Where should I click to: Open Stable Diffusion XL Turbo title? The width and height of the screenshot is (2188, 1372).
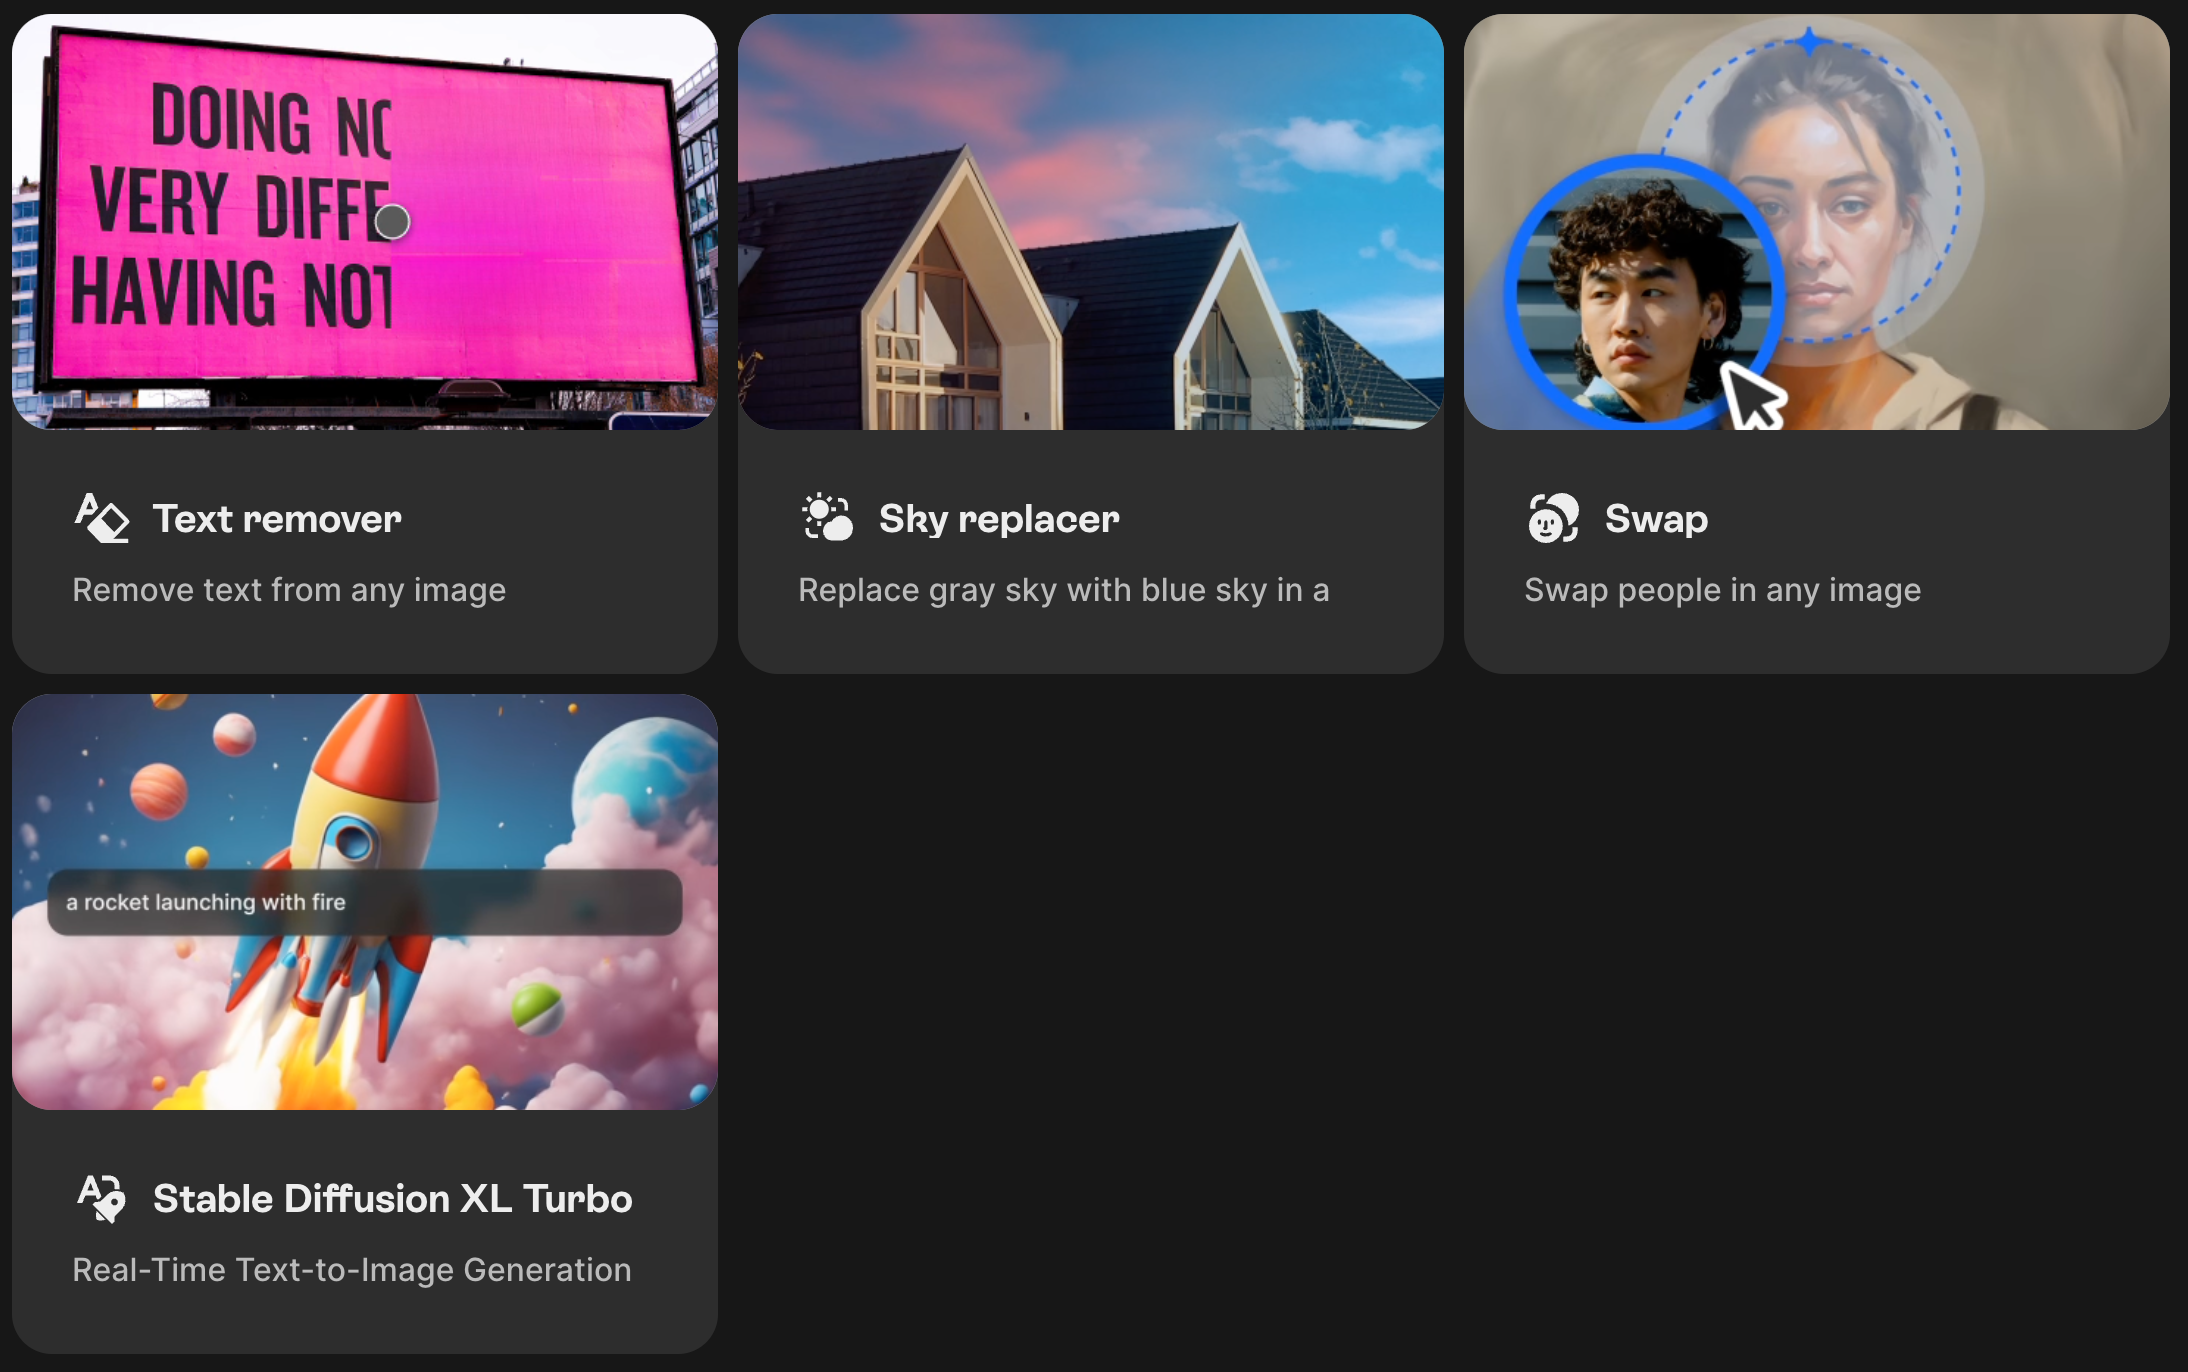click(x=392, y=1199)
